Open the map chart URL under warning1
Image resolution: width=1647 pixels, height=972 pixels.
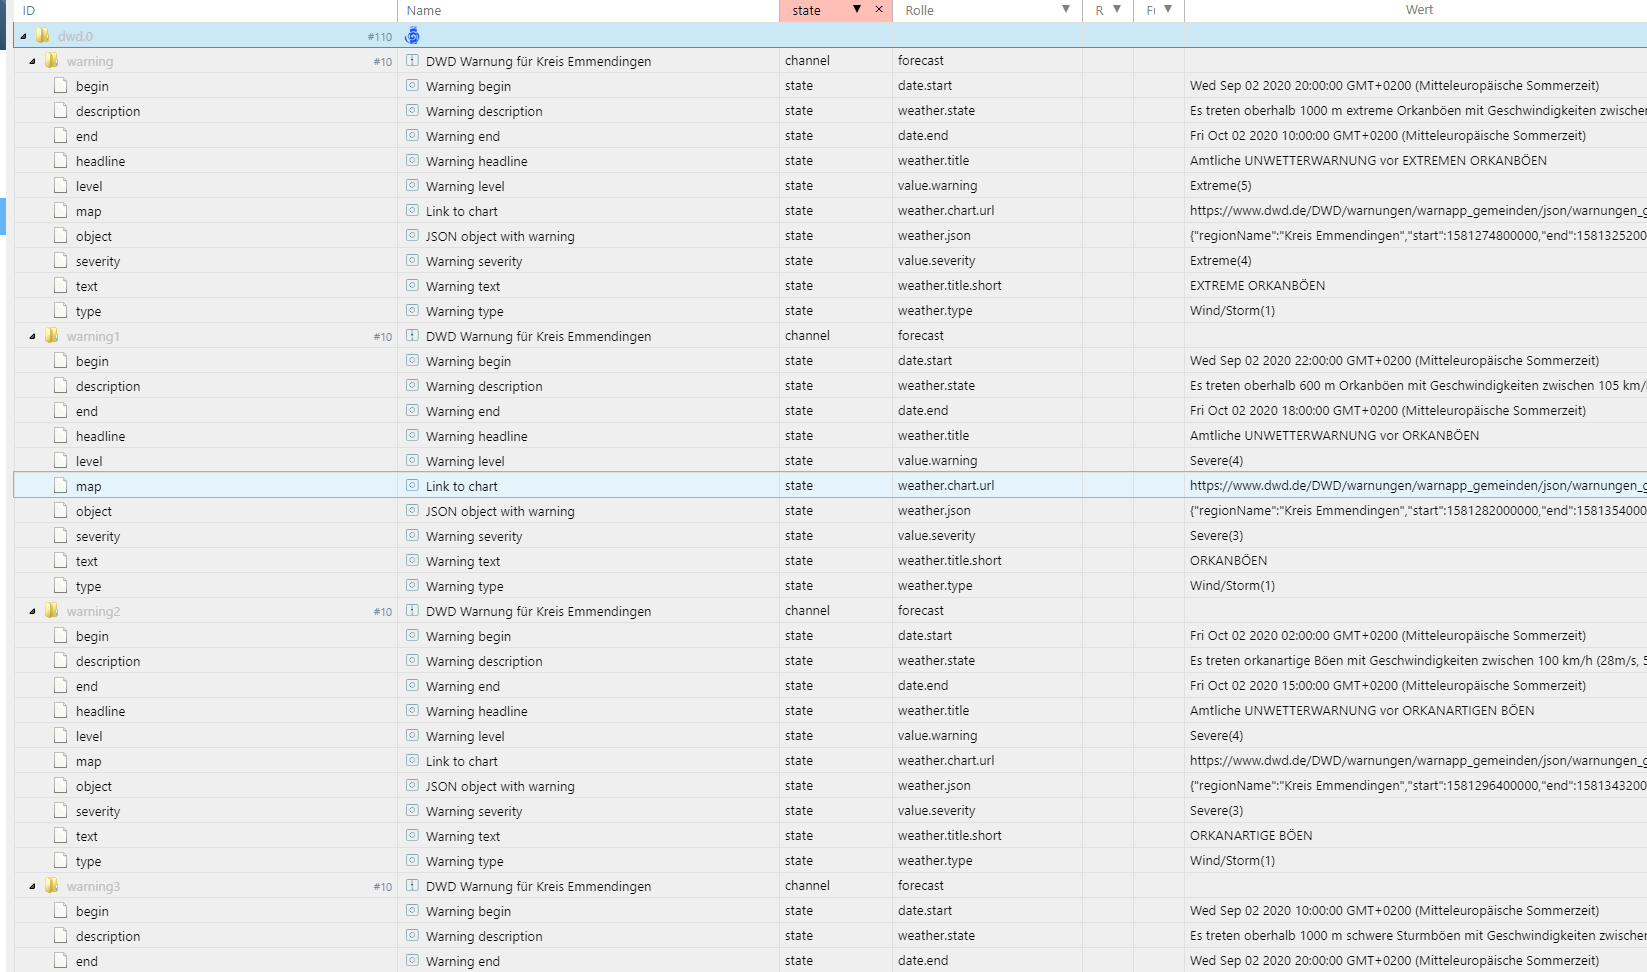1417,486
